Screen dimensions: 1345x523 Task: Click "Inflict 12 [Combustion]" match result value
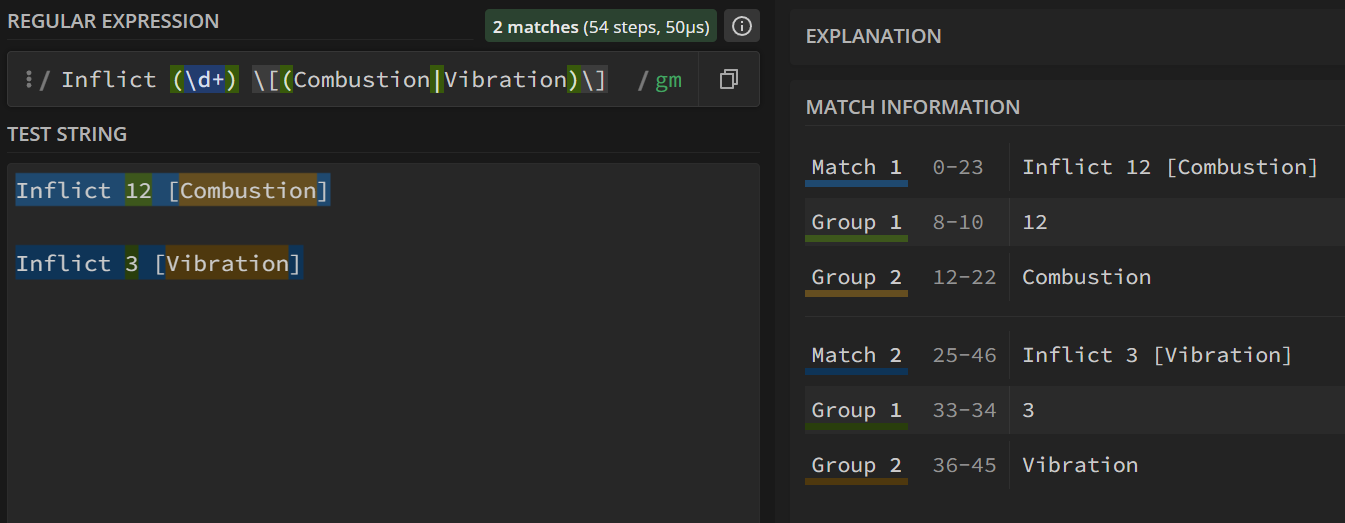coord(1169,167)
